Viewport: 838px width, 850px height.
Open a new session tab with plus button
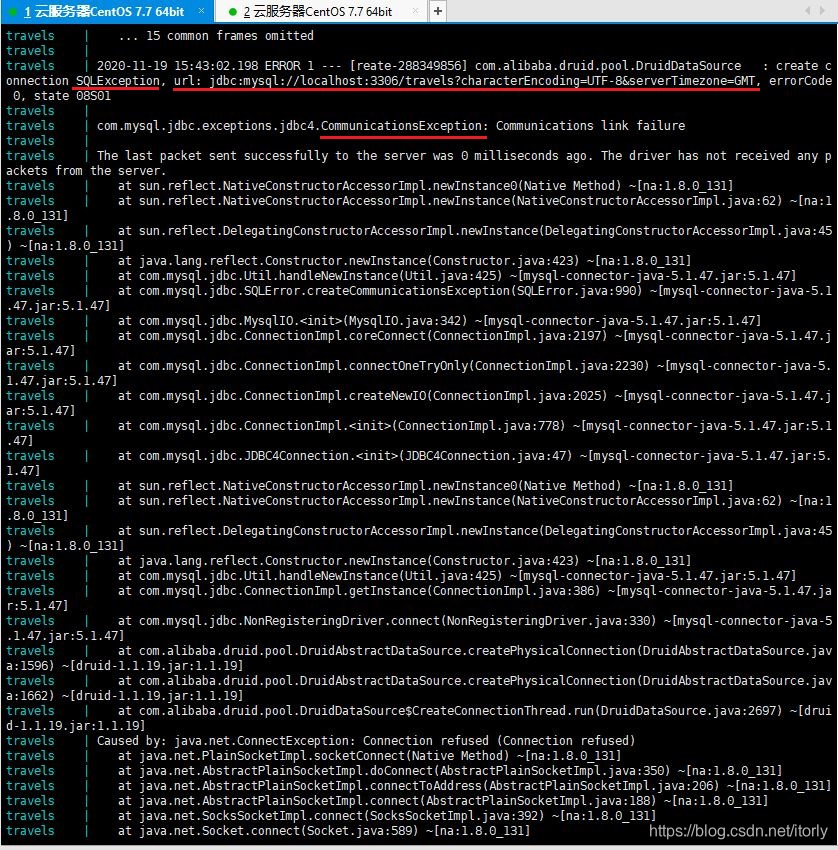tap(438, 11)
